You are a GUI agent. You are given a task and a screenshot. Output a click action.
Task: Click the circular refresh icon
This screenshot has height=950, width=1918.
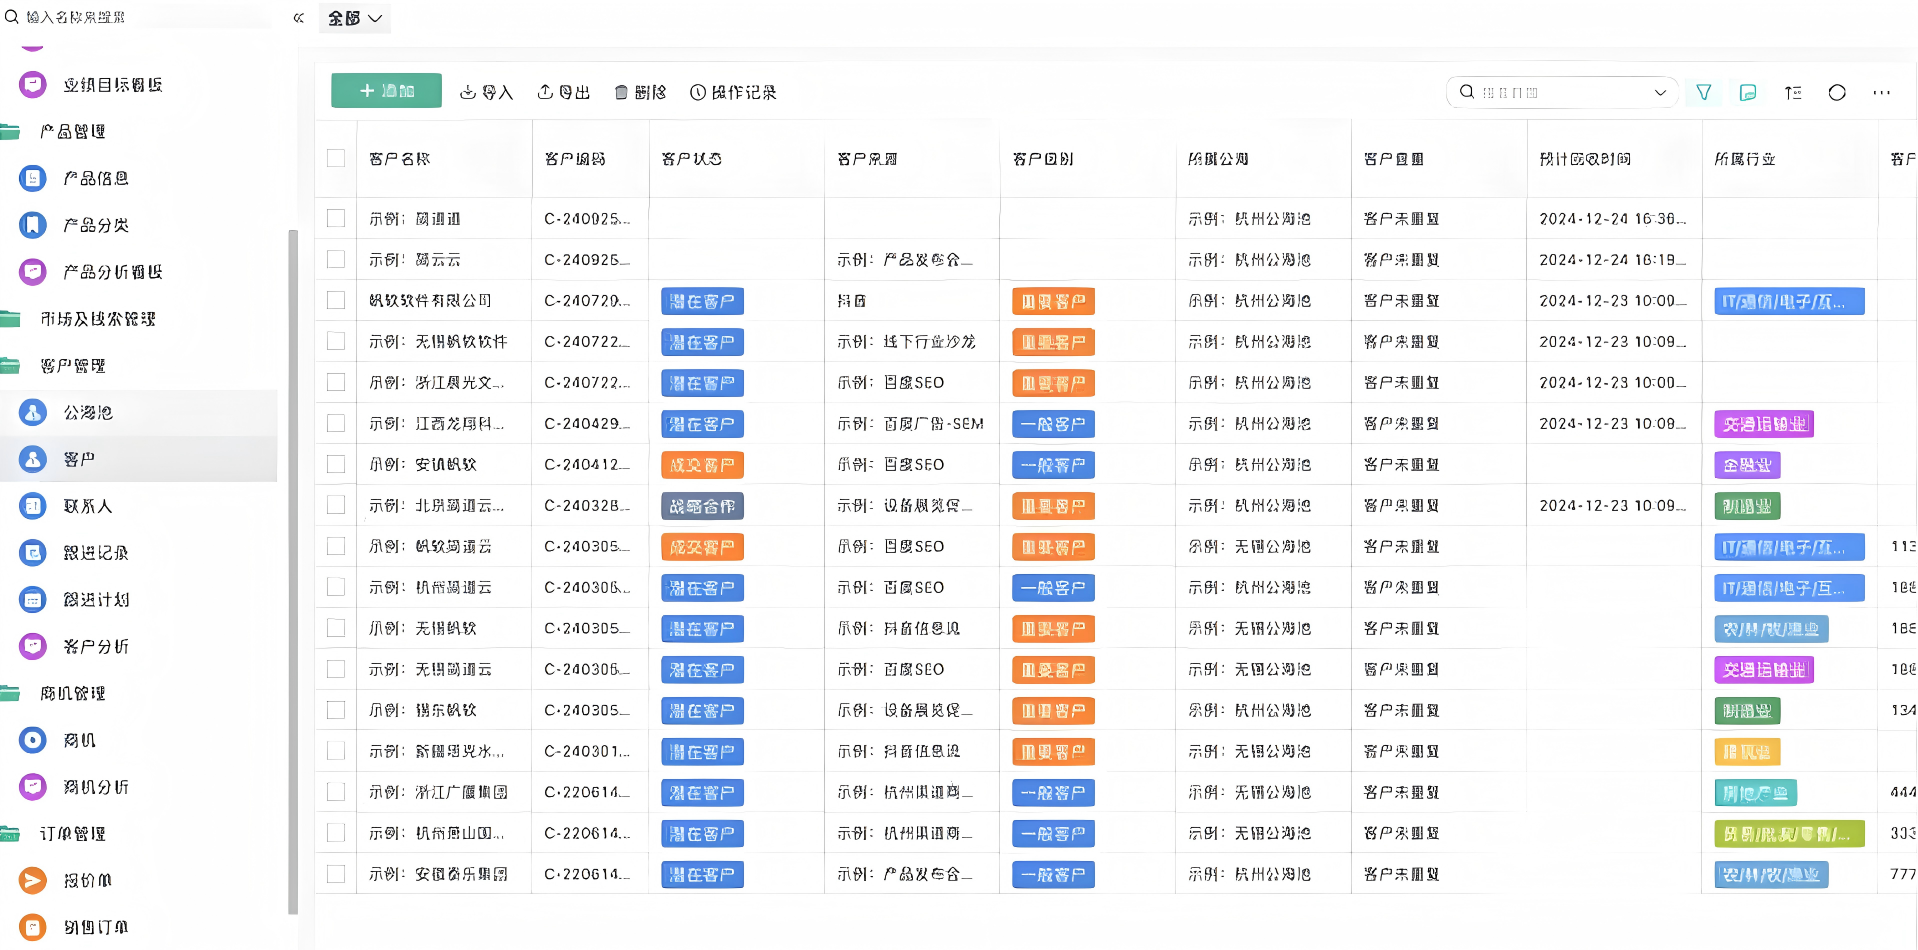1837,92
